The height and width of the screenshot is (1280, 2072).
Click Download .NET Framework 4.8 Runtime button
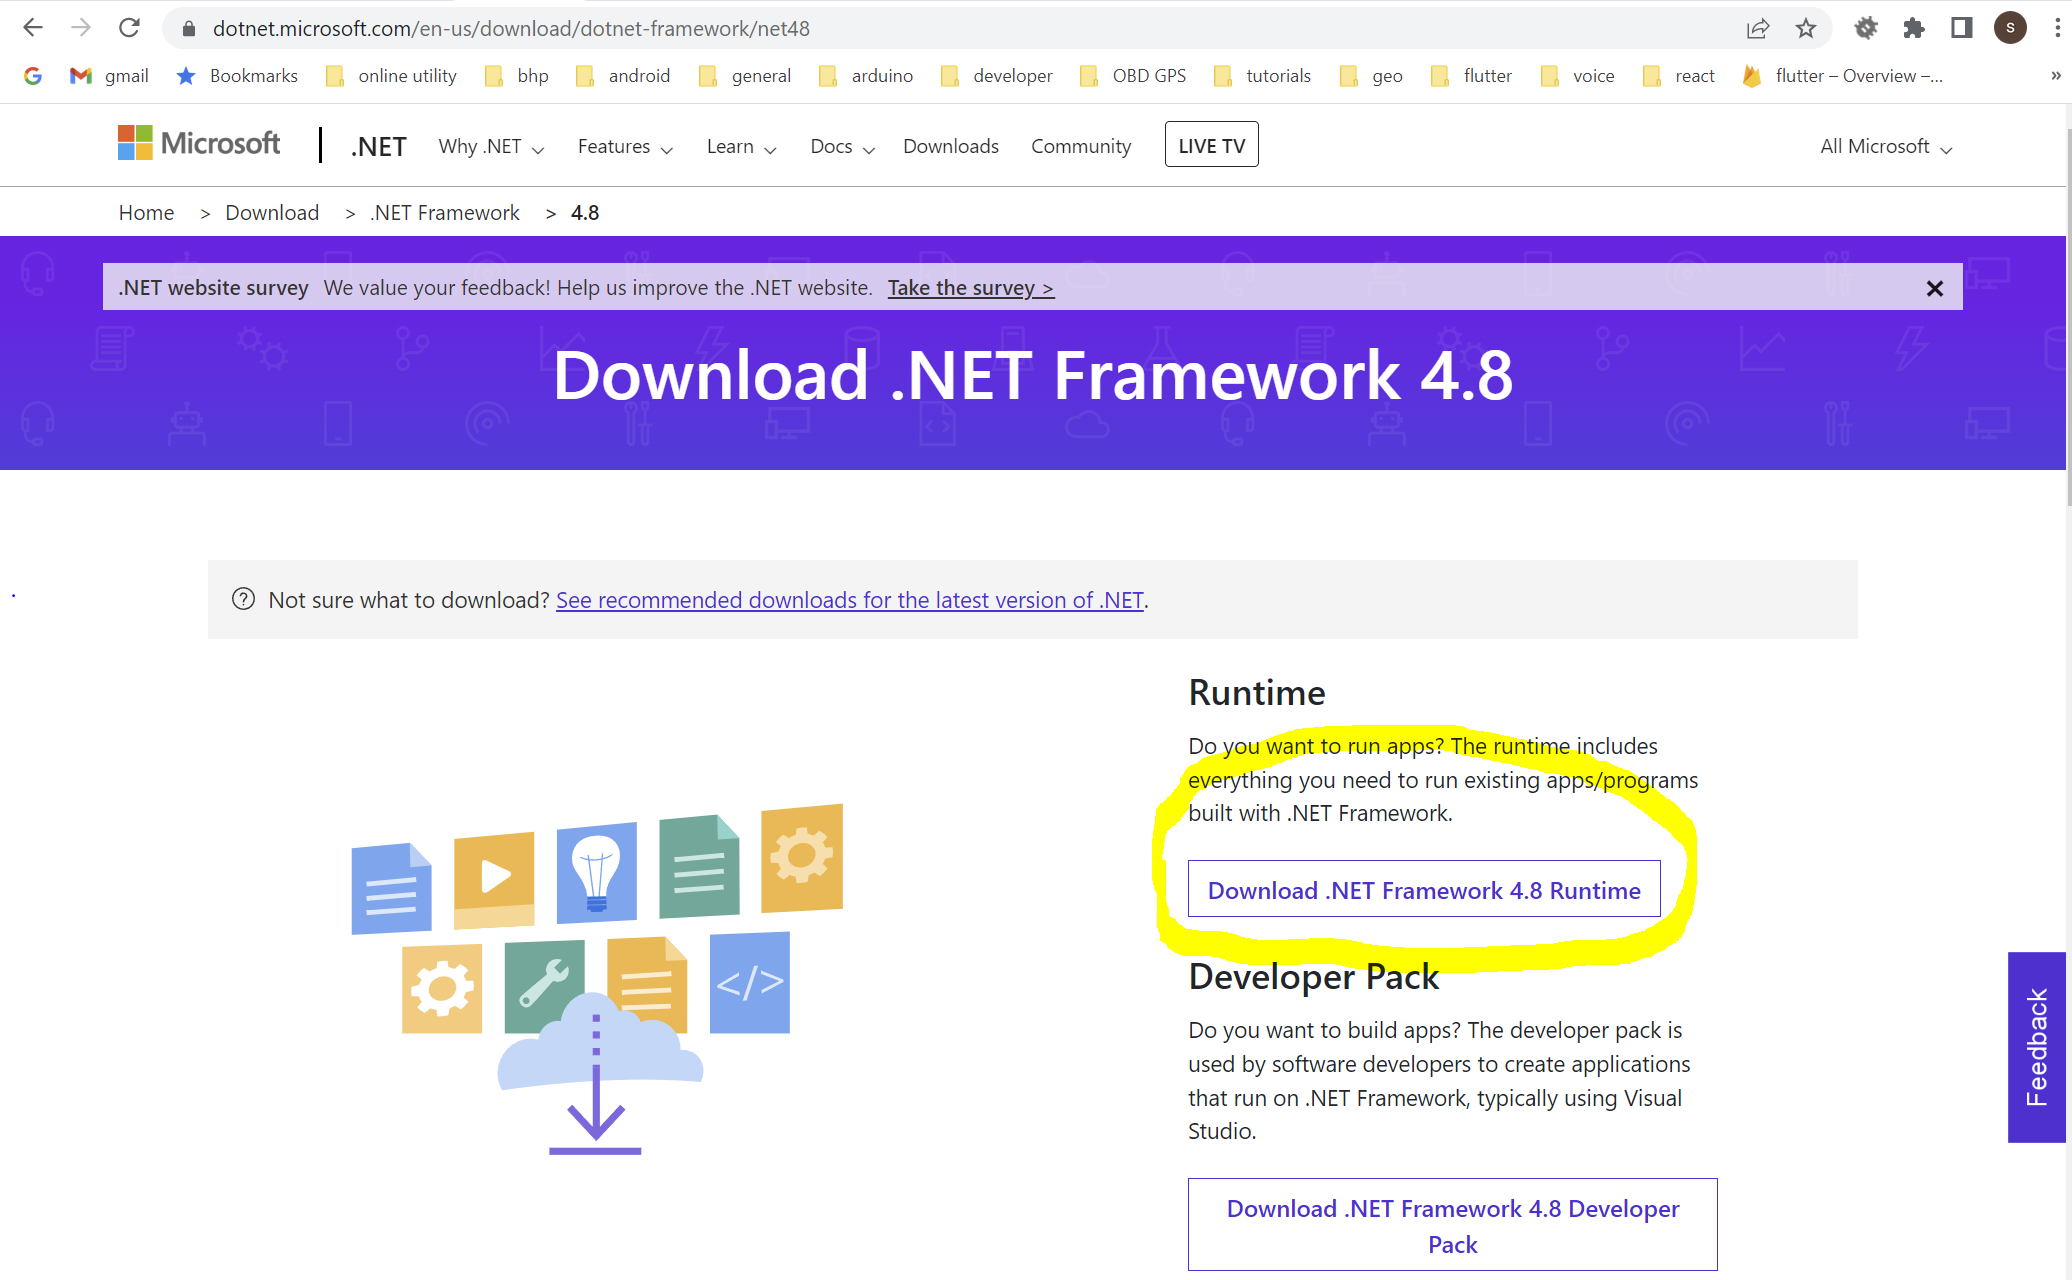coord(1423,889)
